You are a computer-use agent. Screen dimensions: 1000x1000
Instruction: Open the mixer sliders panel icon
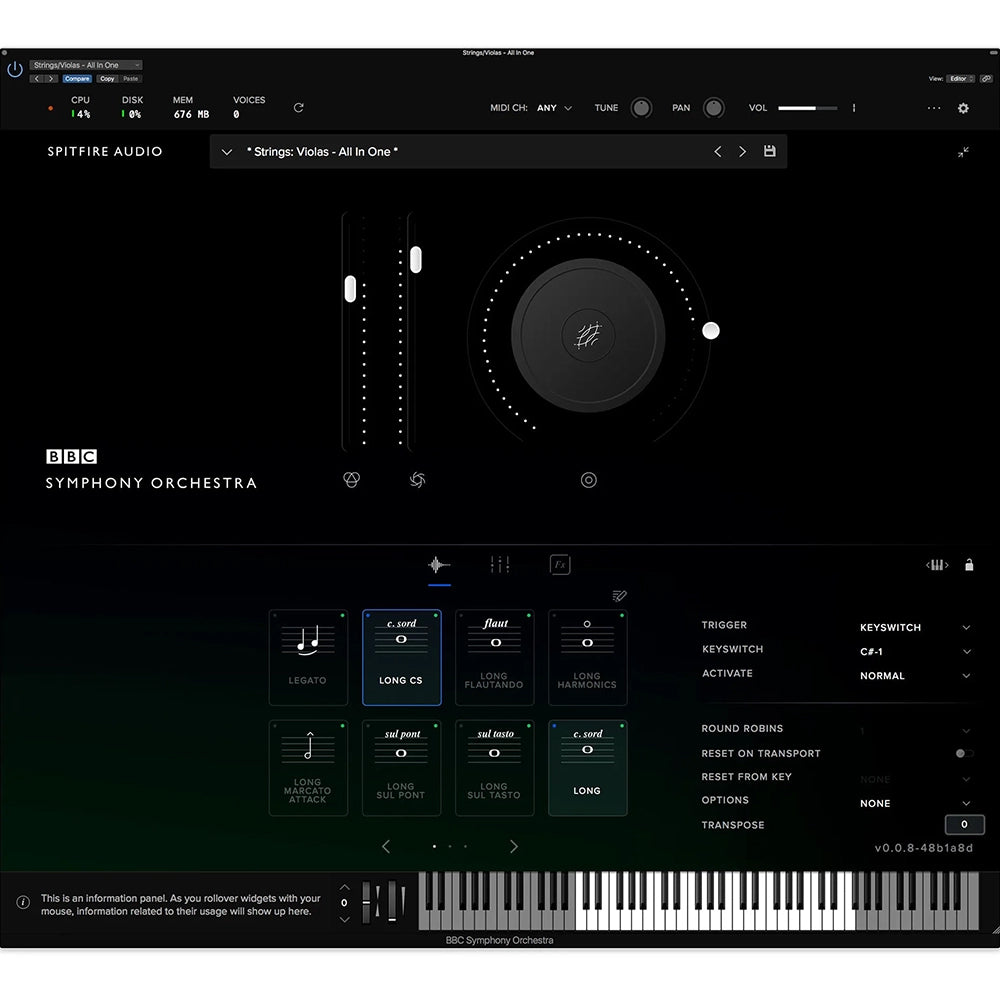click(x=499, y=563)
